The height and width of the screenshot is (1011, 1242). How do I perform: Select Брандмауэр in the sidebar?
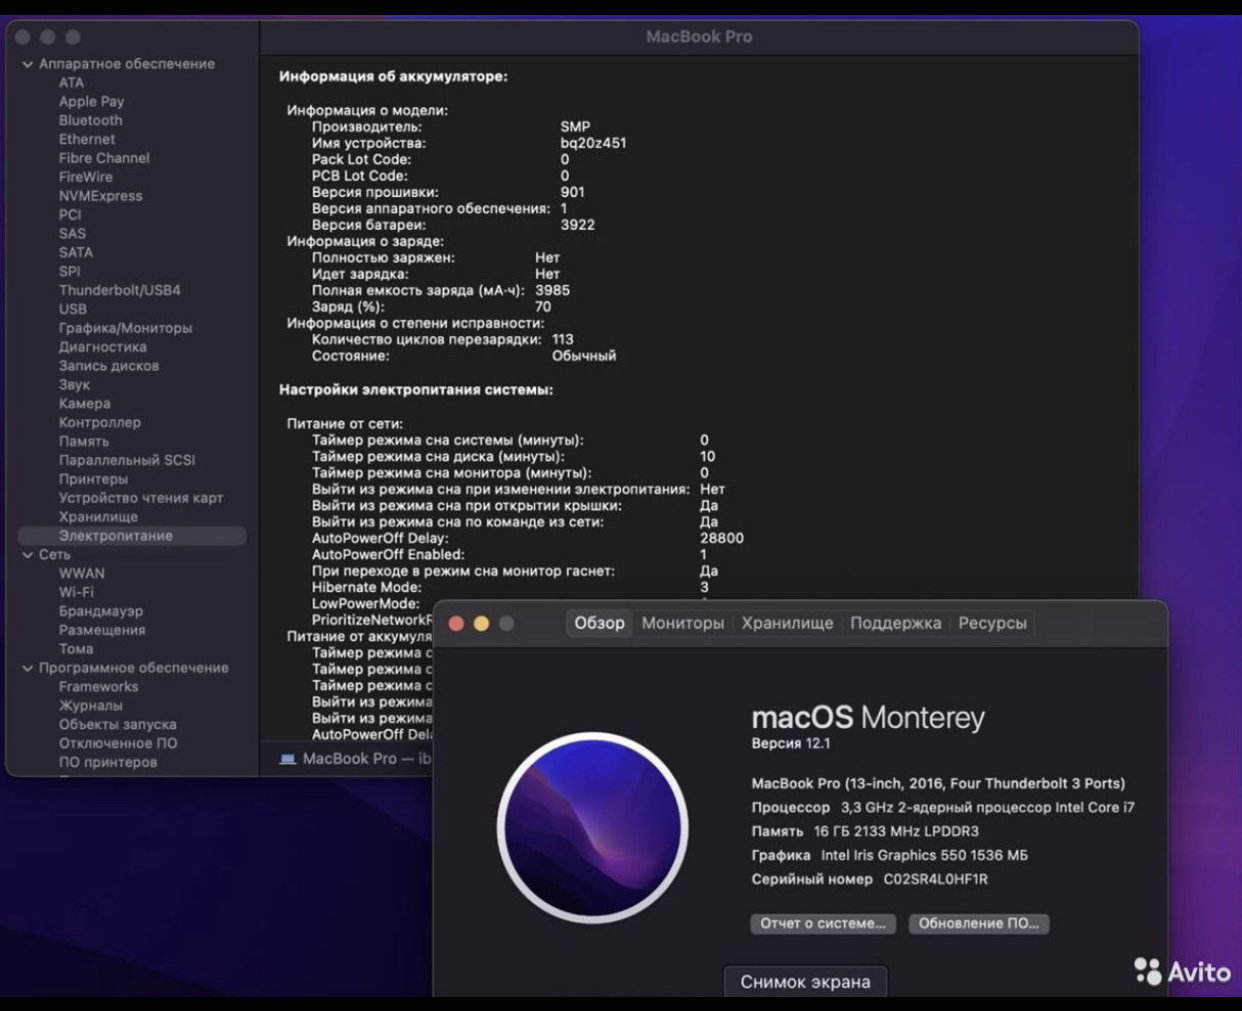coord(100,611)
